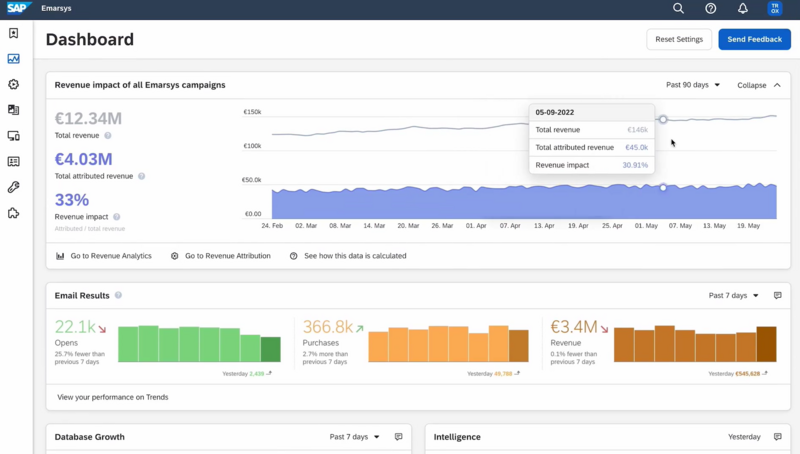Open Database Growth Past 7 days dropdown
800x454 pixels.
click(355, 437)
